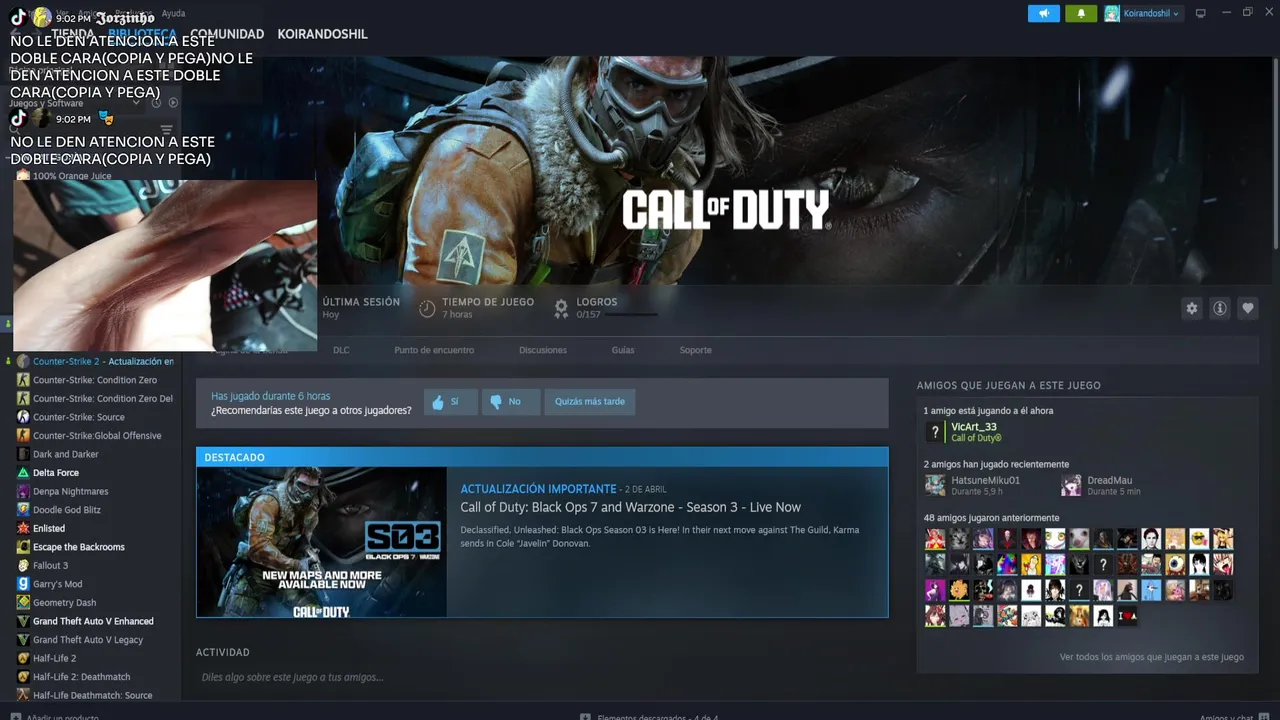Click the Enlisted red star icon
Viewport: 1280px width, 720px height.
23,529
